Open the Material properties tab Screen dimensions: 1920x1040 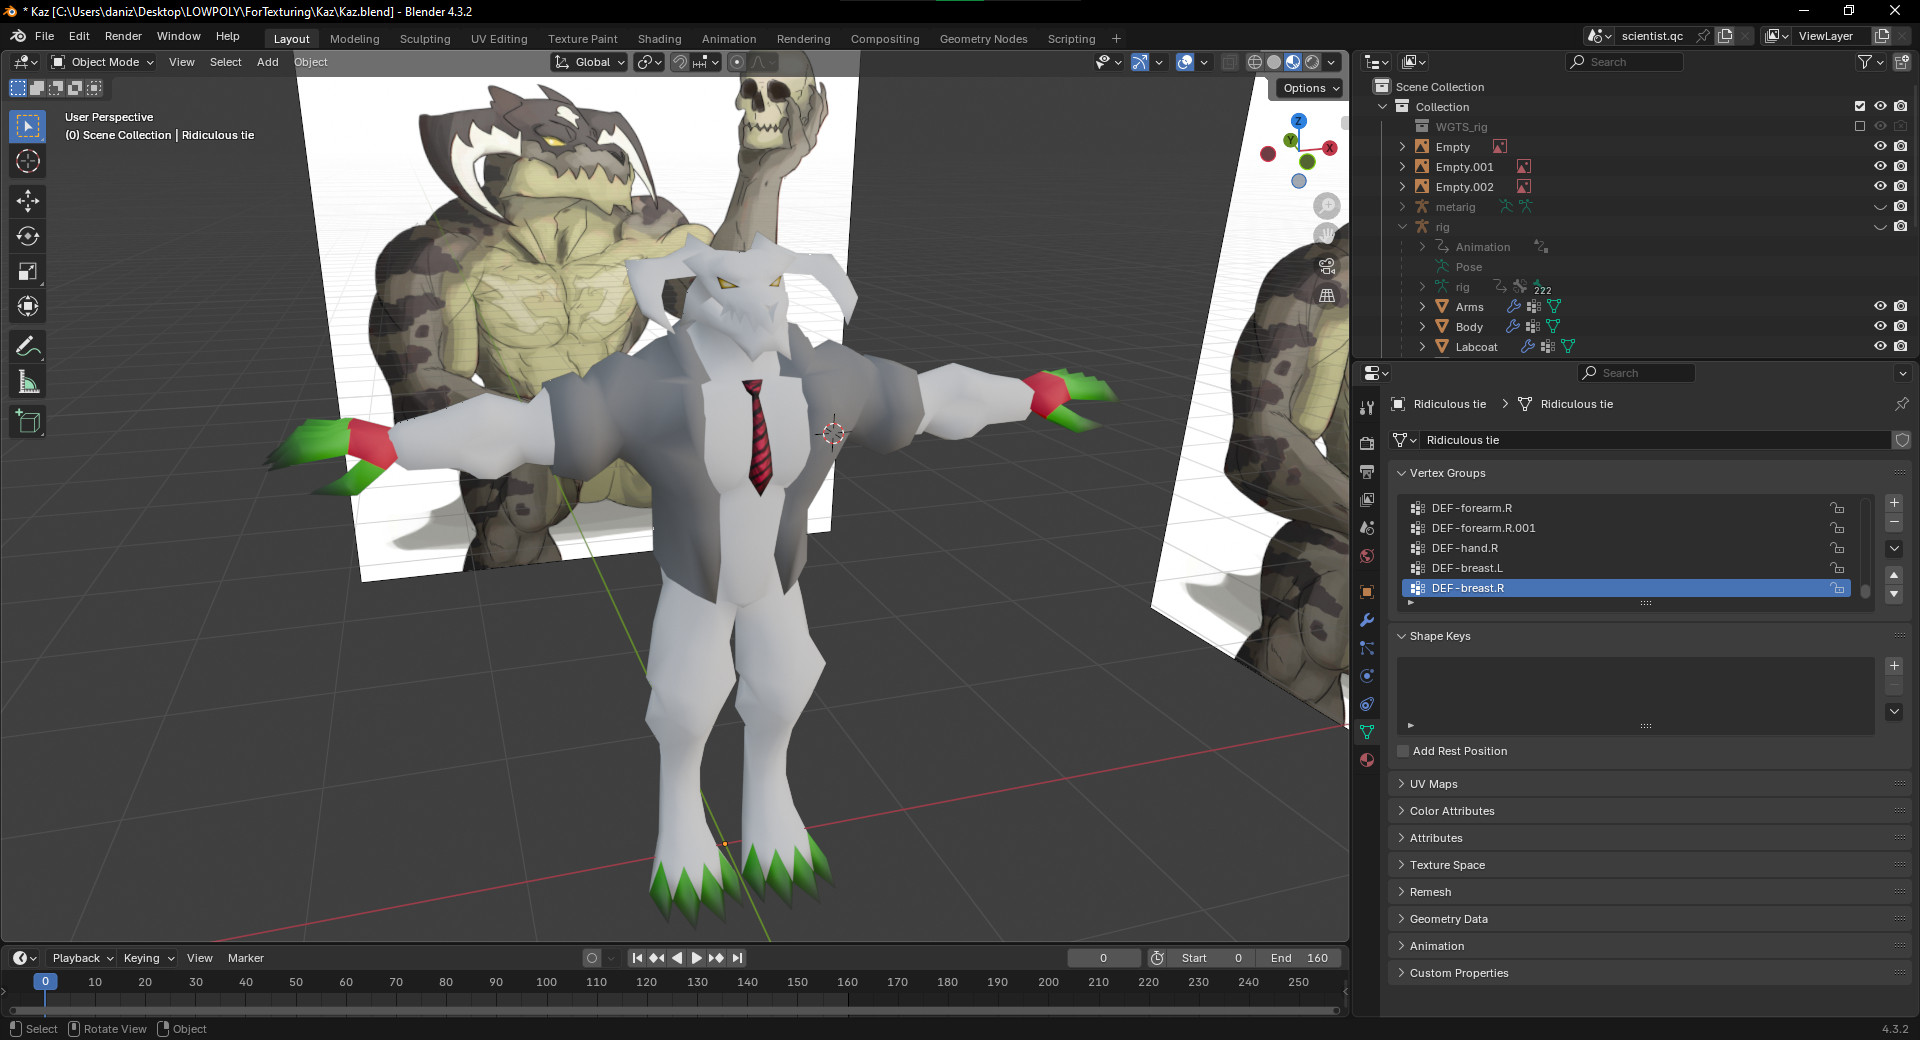(x=1367, y=760)
